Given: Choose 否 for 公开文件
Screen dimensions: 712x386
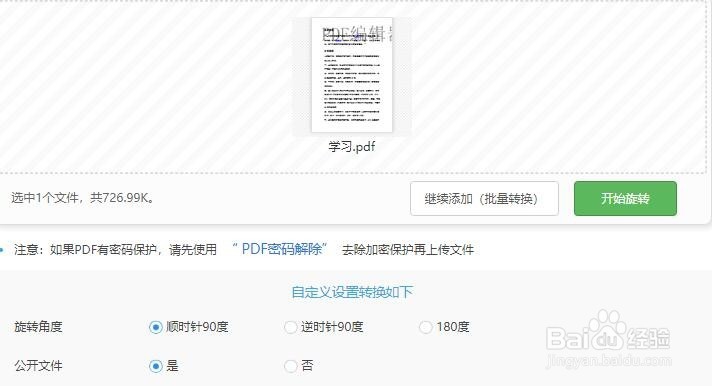Looking at the screenshot, I should click(x=290, y=366).
